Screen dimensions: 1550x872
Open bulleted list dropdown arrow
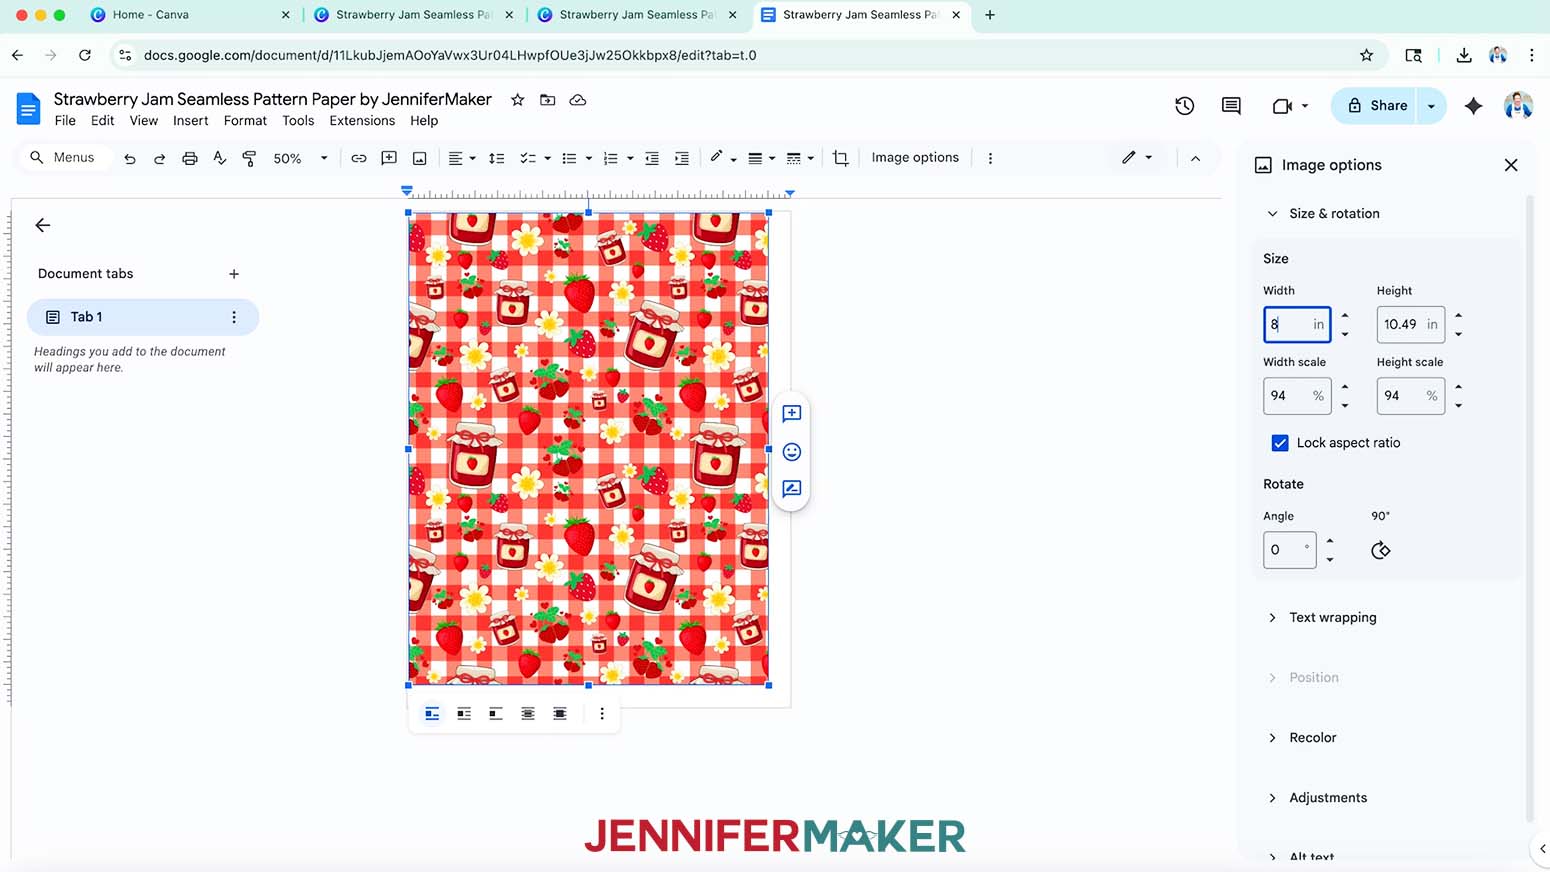588,158
